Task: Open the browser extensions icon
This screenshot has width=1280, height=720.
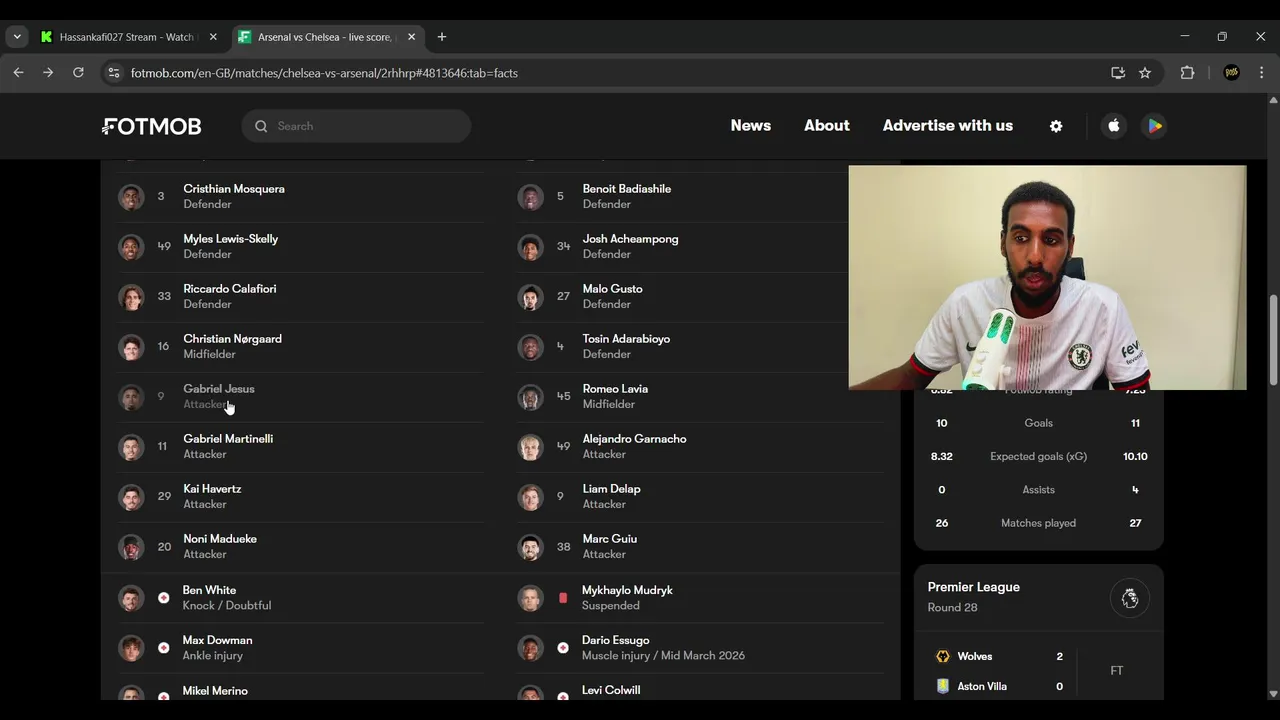Action: pos(1188,73)
